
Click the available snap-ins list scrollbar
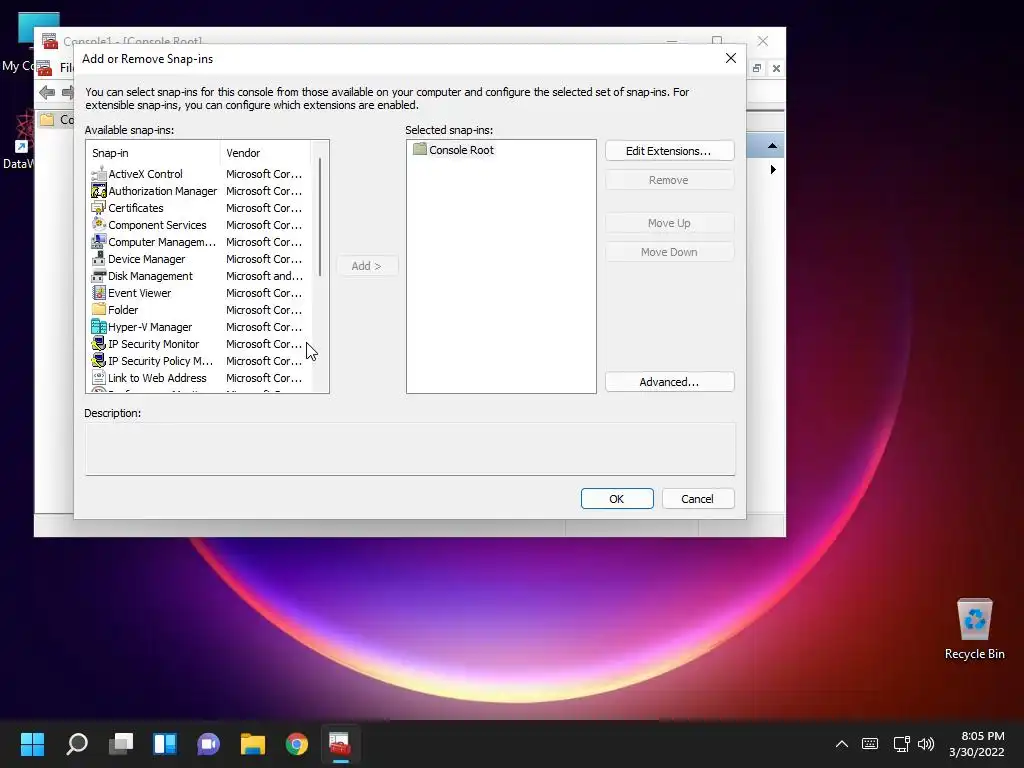click(x=319, y=217)
